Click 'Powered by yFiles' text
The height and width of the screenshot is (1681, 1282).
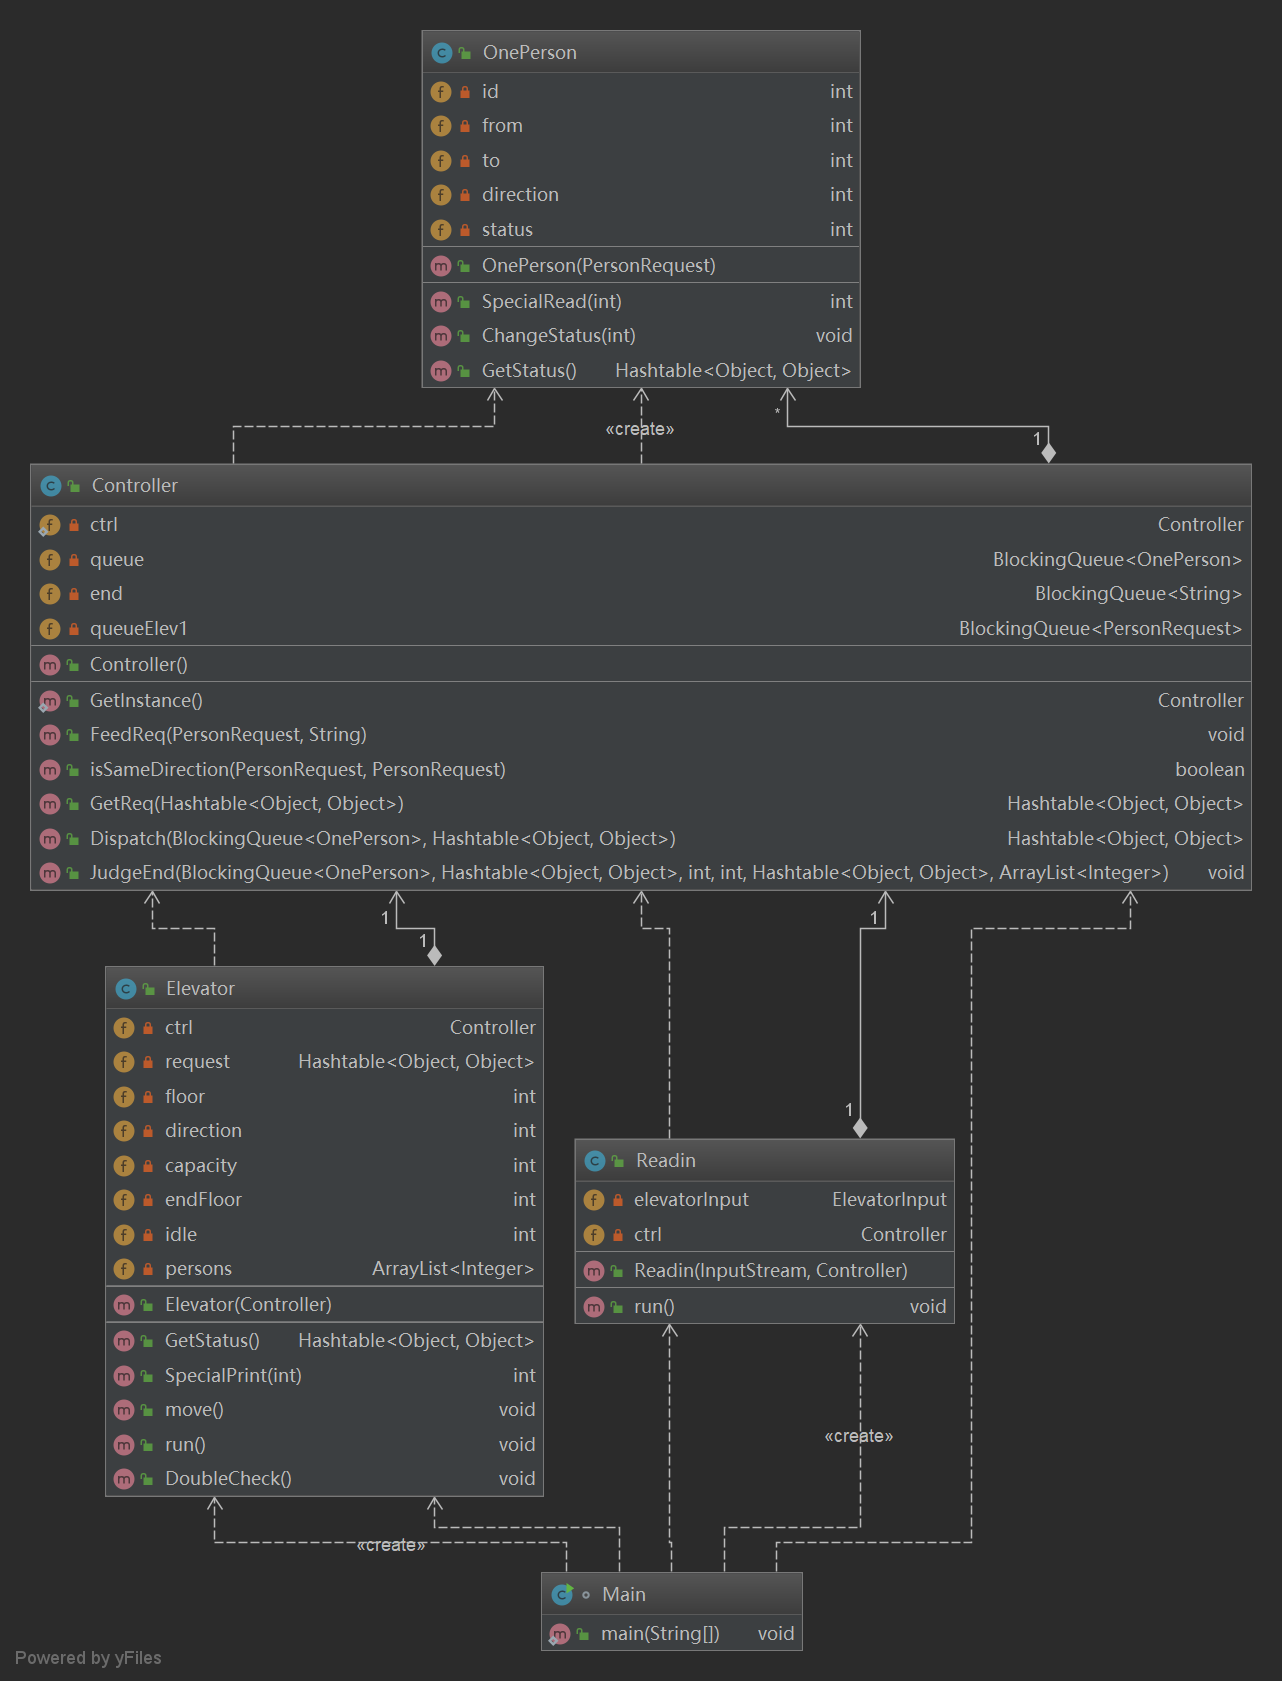click(x=88, y=1657)
